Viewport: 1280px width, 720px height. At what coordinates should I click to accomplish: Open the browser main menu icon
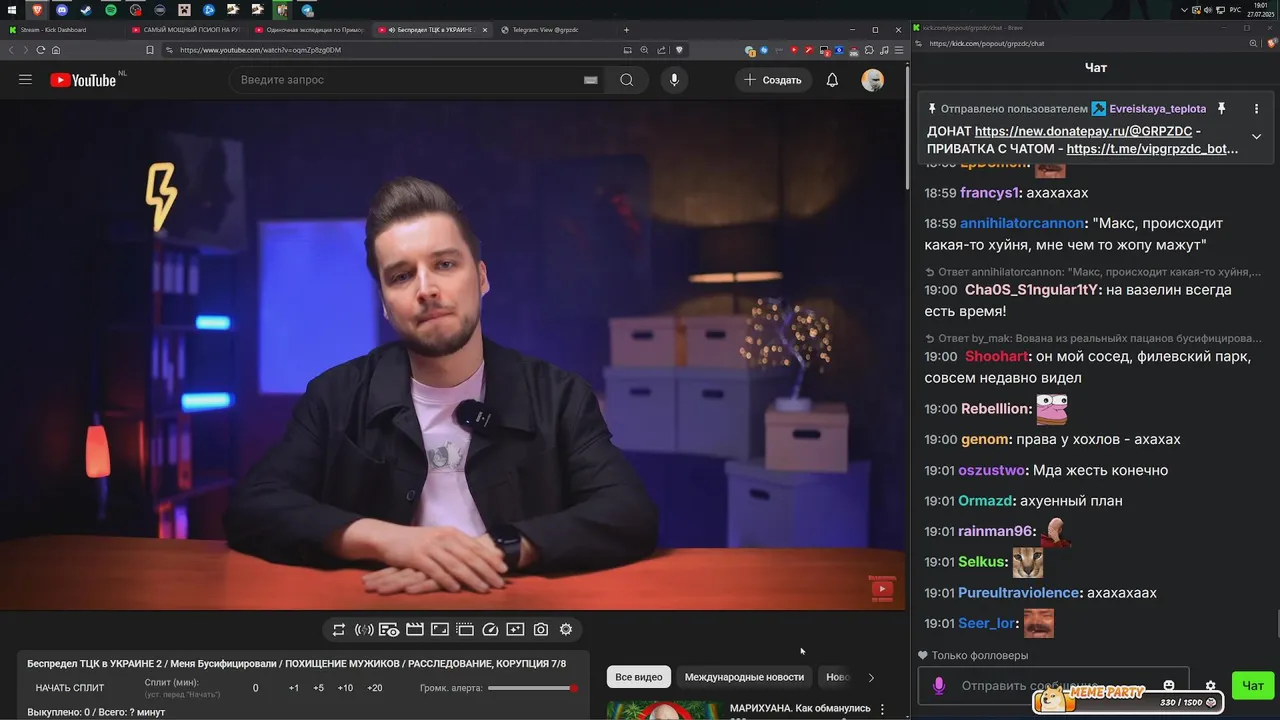(897, 50)
